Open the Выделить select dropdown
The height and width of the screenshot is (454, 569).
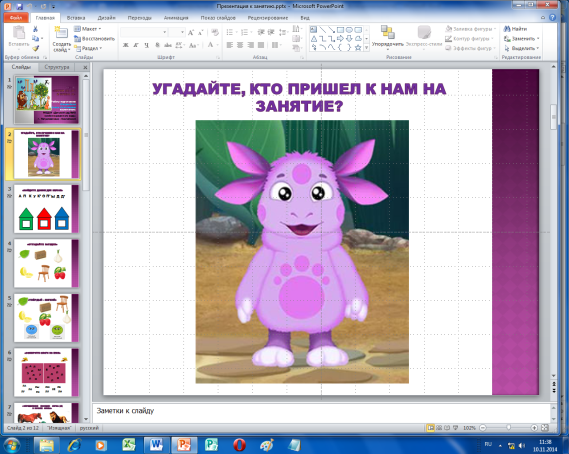[522, 48]
